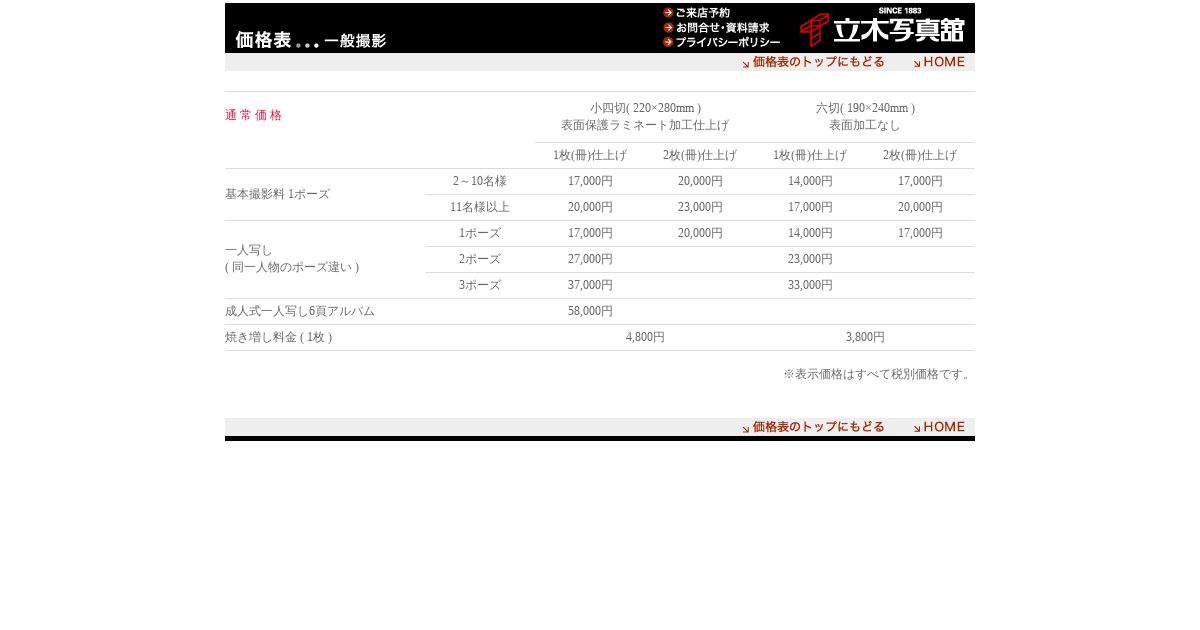Click the top 価格表のトップにもどる link

click(x=813, y=62)
